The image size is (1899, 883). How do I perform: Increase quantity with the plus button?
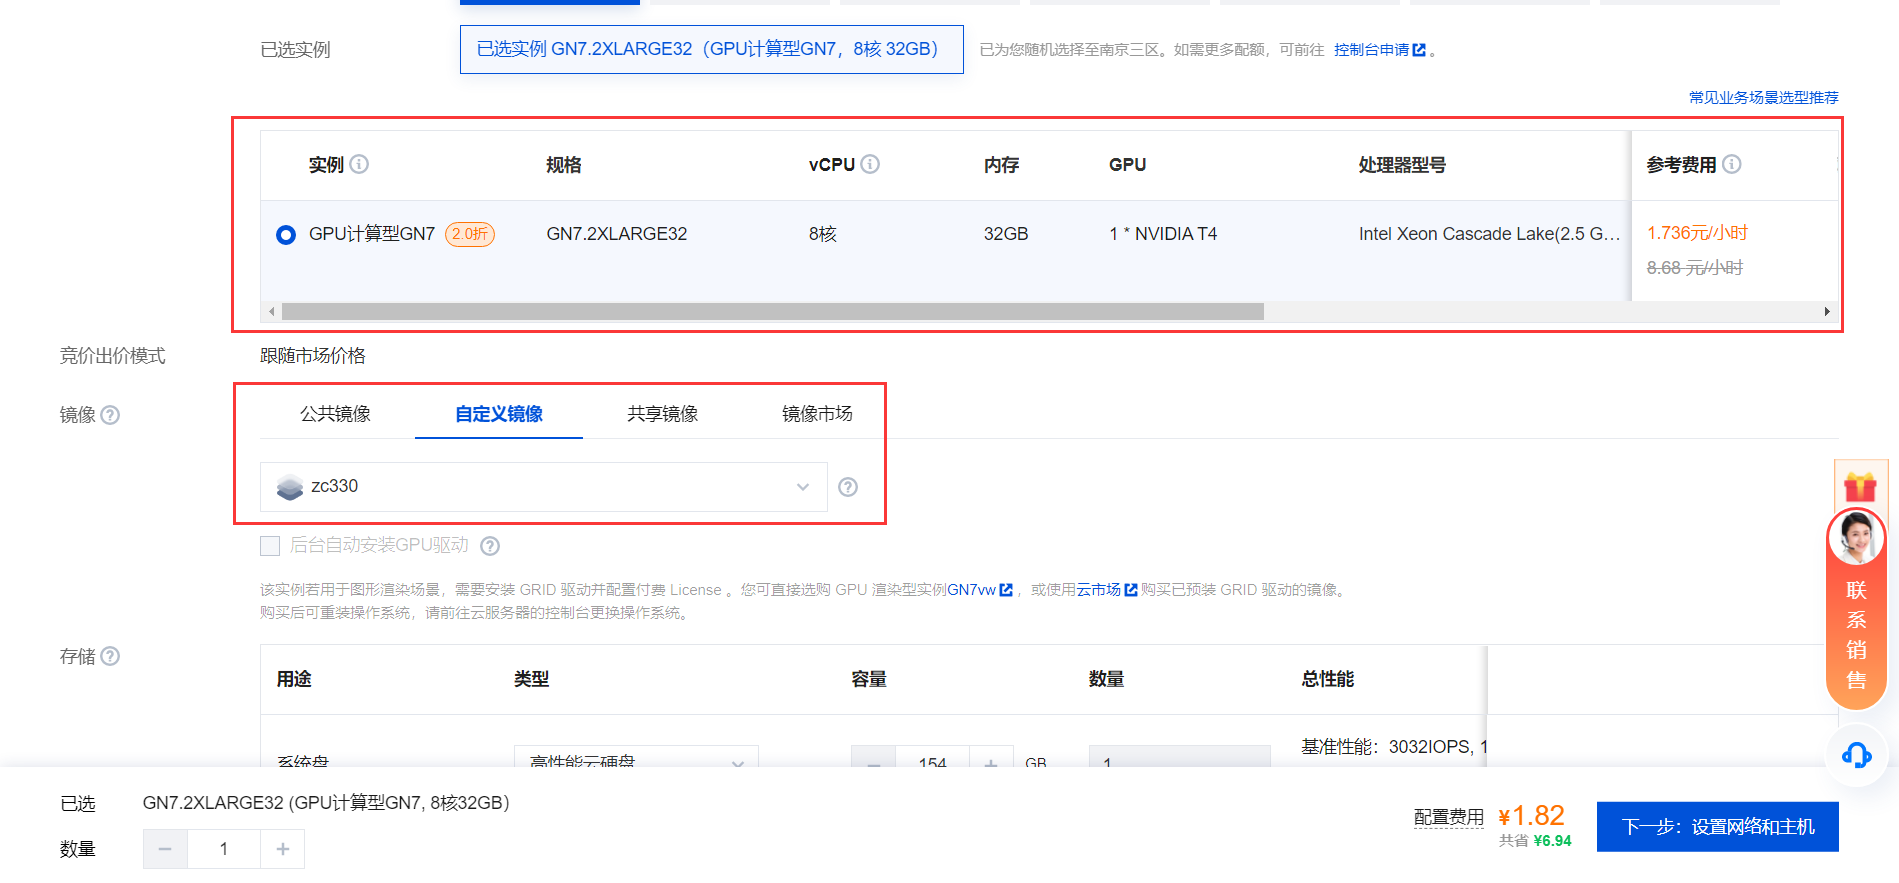pyautogui.click(x=283, y=849)
